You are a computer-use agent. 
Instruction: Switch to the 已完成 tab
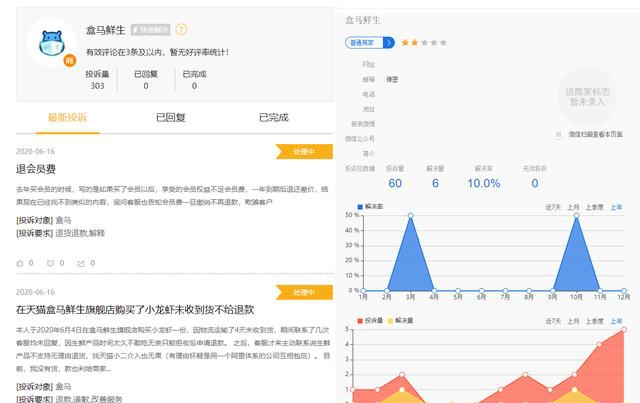(273, 117)
